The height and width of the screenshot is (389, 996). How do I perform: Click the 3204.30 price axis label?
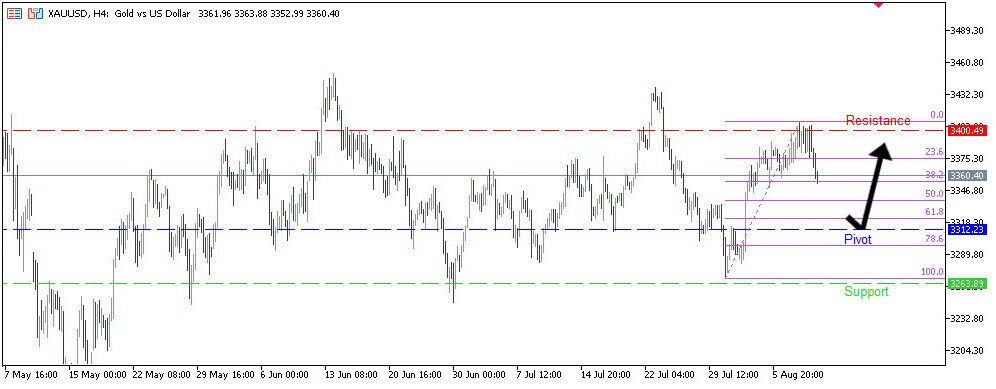[x=967, y=351]
